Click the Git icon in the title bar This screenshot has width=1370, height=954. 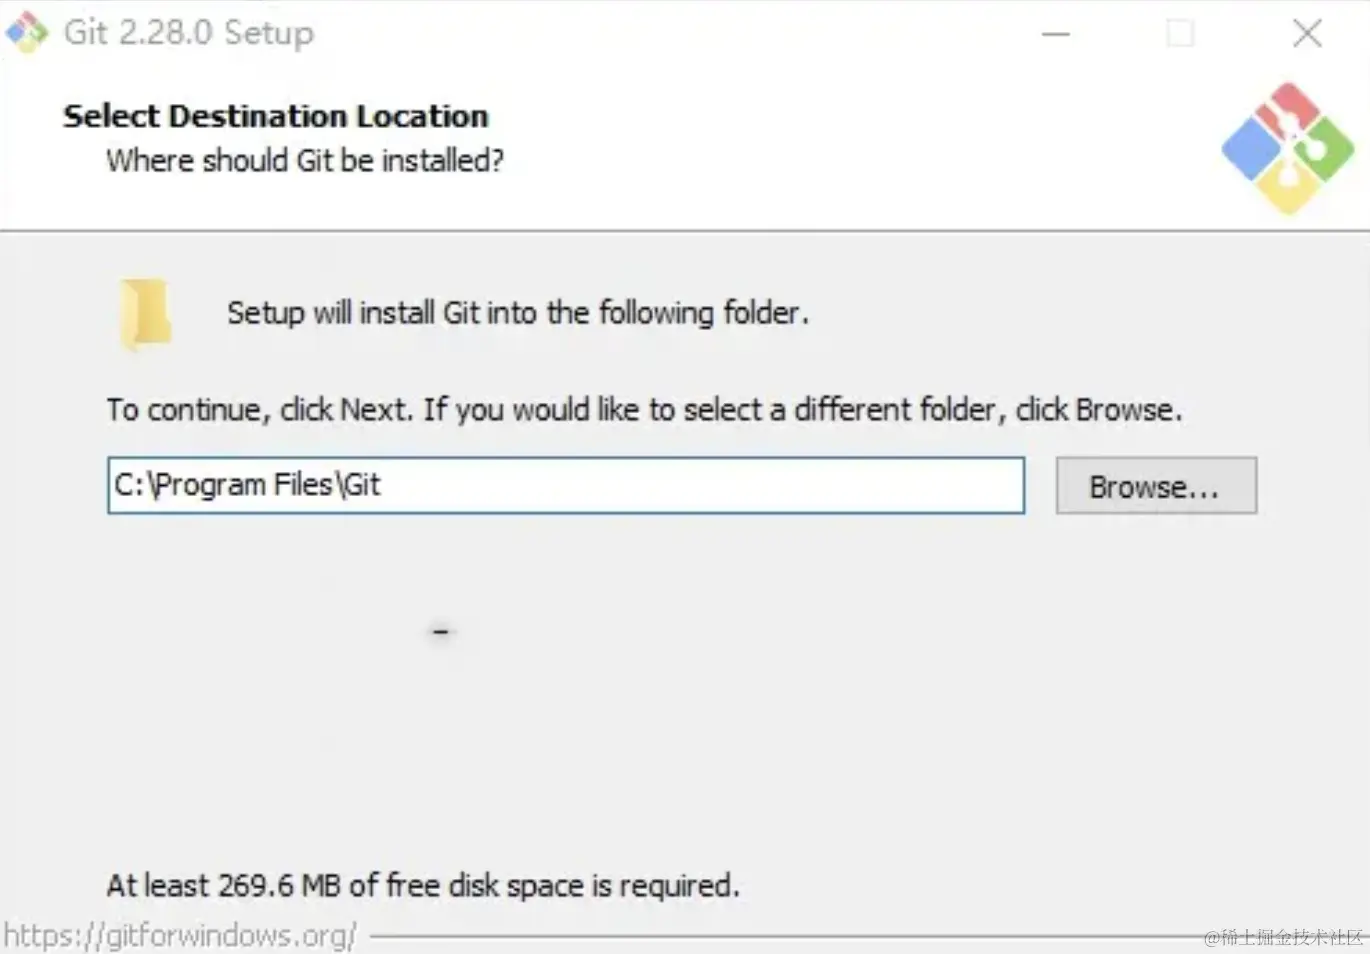(27, 32)
